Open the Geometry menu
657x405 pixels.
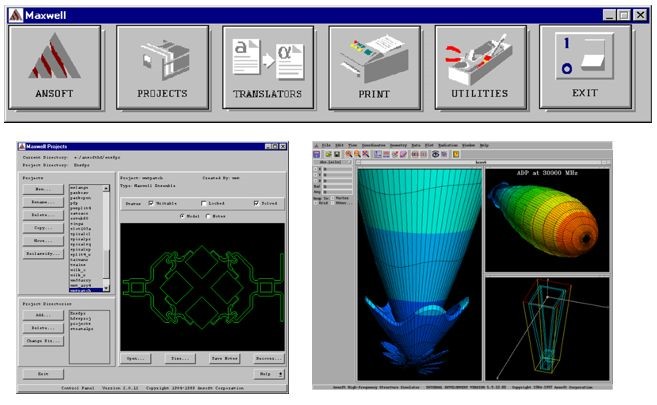coord(398,145)
